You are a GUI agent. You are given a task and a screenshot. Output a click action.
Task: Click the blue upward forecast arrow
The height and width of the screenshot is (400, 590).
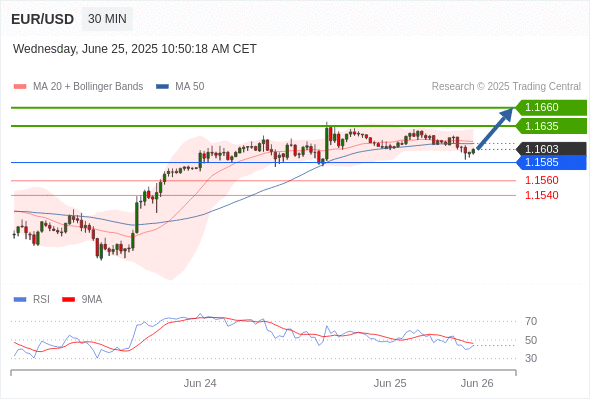(495, 129)
